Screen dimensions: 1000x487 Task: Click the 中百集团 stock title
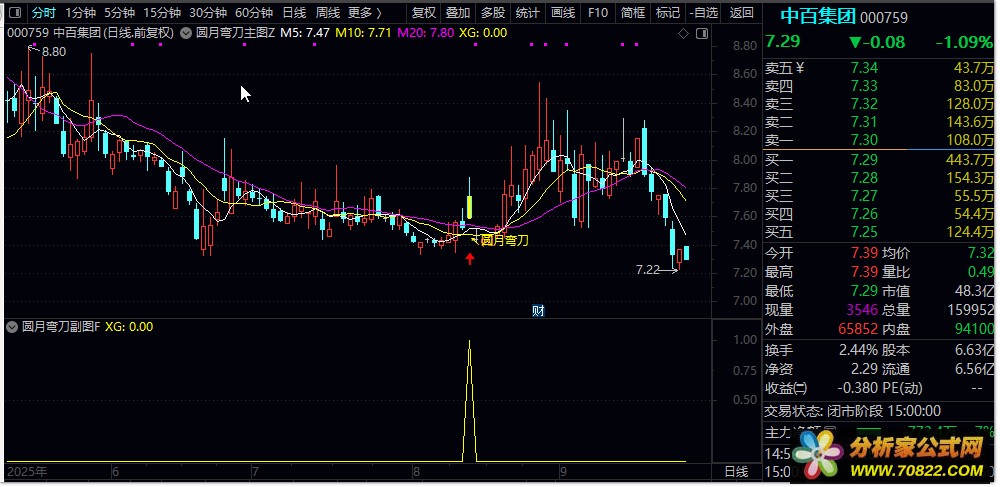[x=818, y=15]
